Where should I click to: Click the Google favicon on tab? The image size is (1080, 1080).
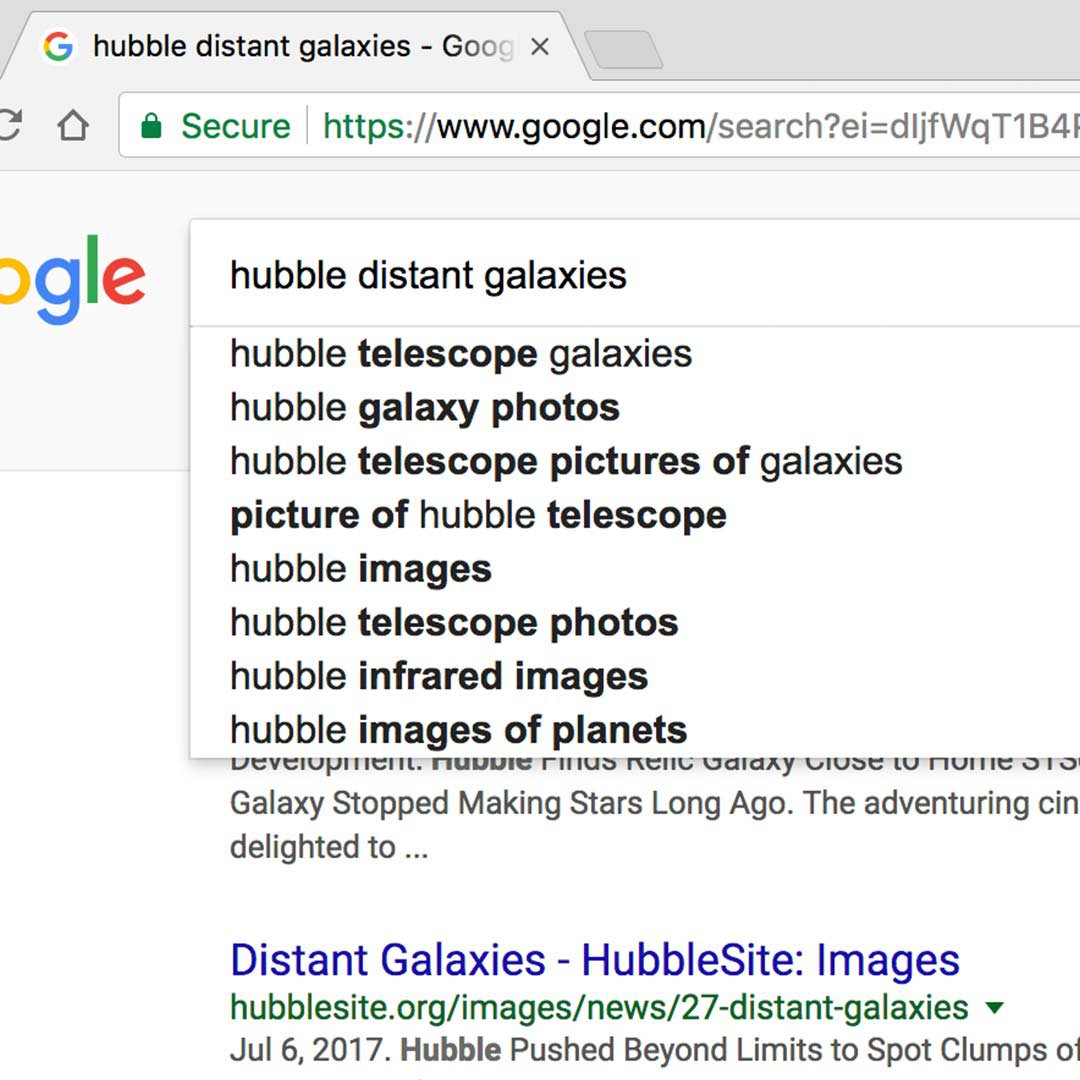pyautogui.click(x=59, y=47)
